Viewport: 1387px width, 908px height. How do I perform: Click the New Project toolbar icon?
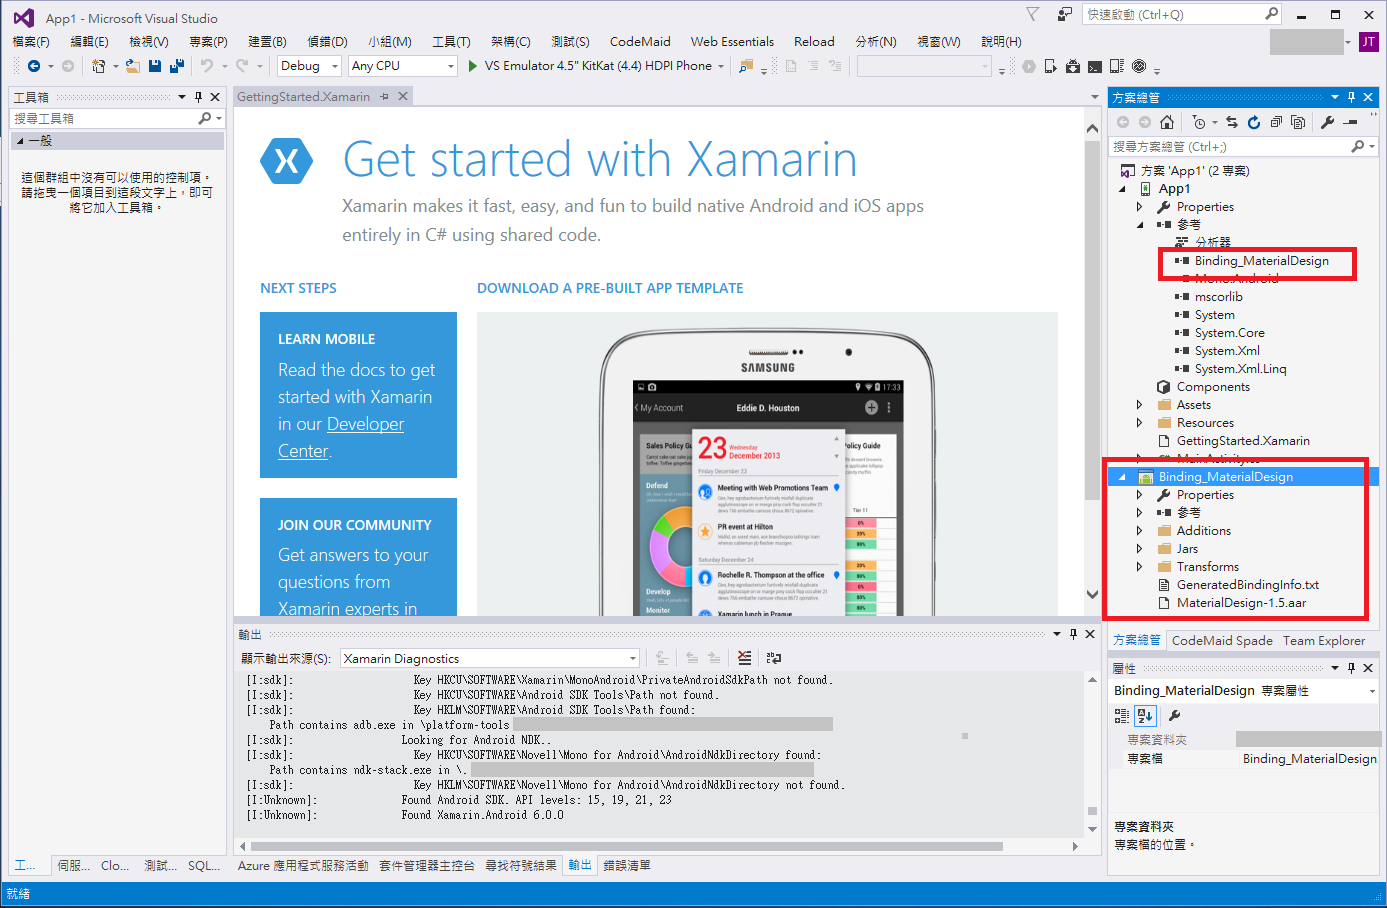pyautogui.click(x=98, y=66)
